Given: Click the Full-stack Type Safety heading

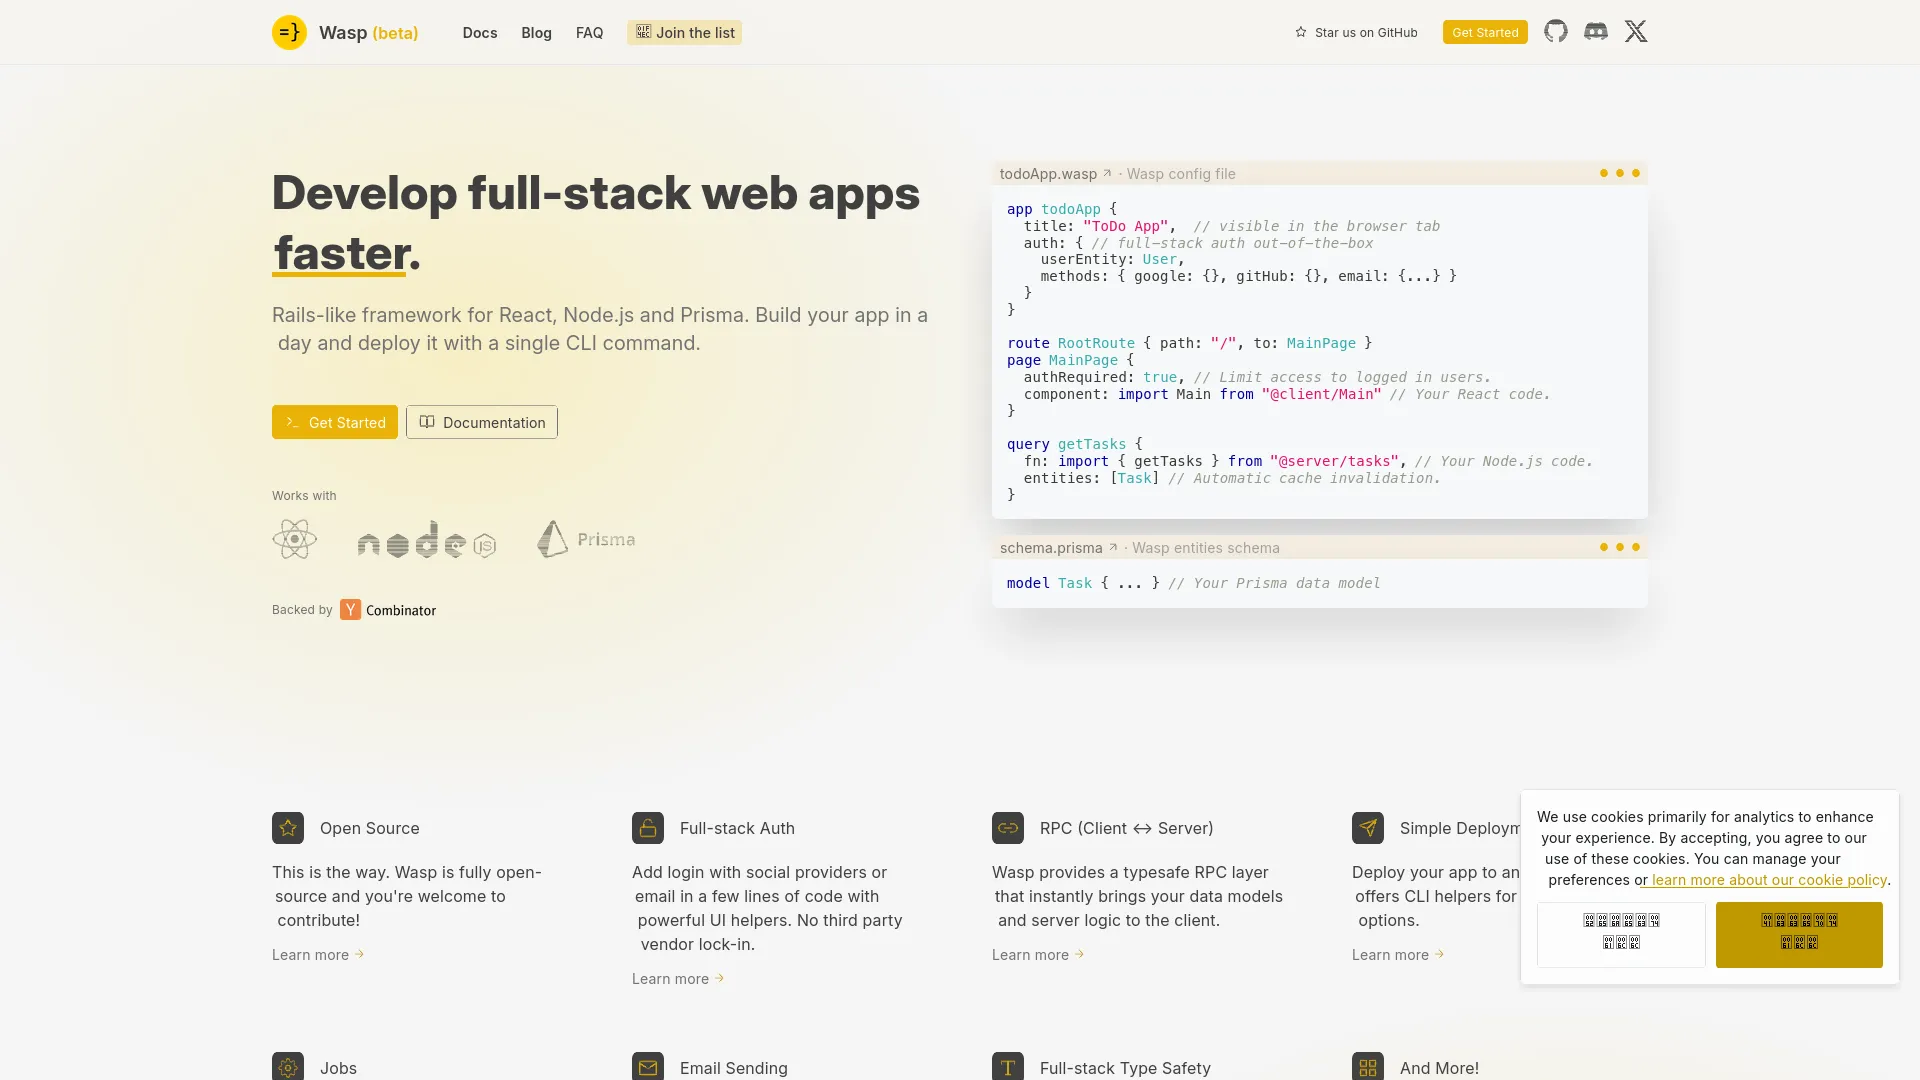Looking at the screenshot, I should point(1125,1068).
